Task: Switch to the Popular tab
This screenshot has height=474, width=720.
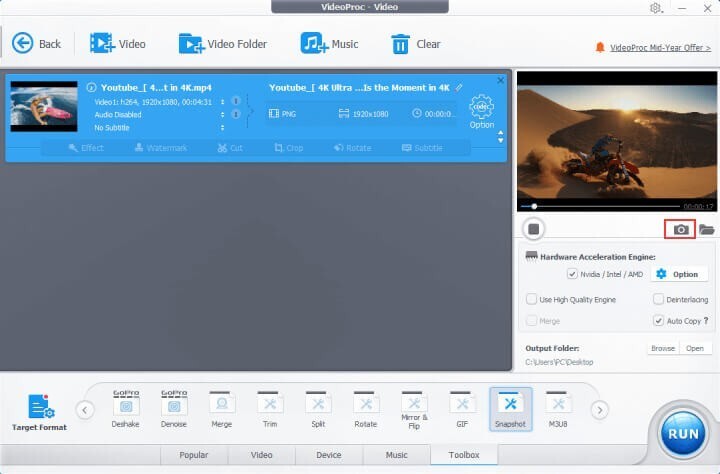Action: pos(193,455)
